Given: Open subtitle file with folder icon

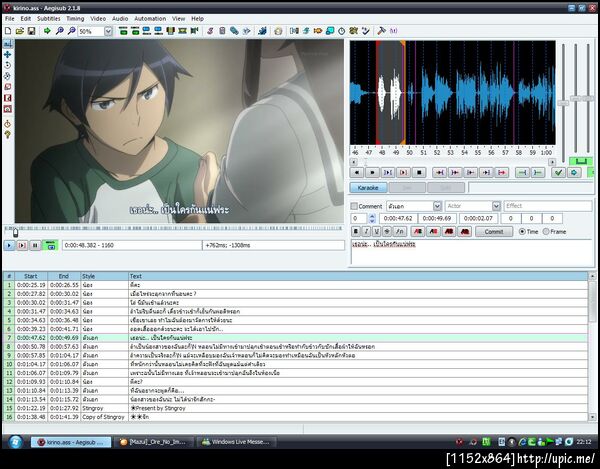Looking at the screenshot, I should coord(20,31).
